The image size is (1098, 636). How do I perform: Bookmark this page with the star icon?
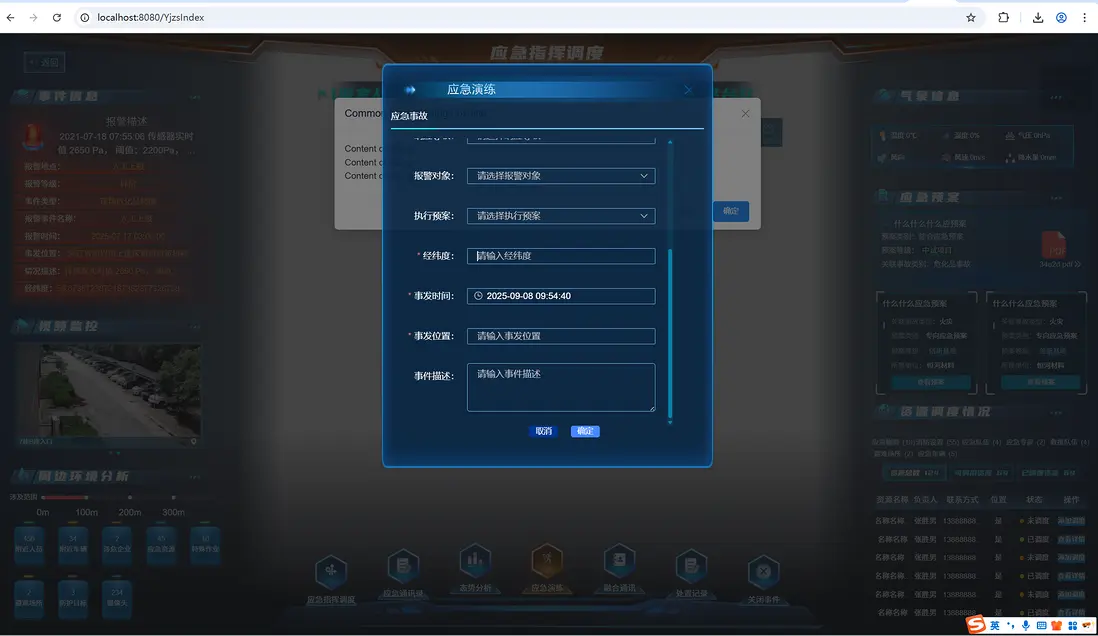971,18
